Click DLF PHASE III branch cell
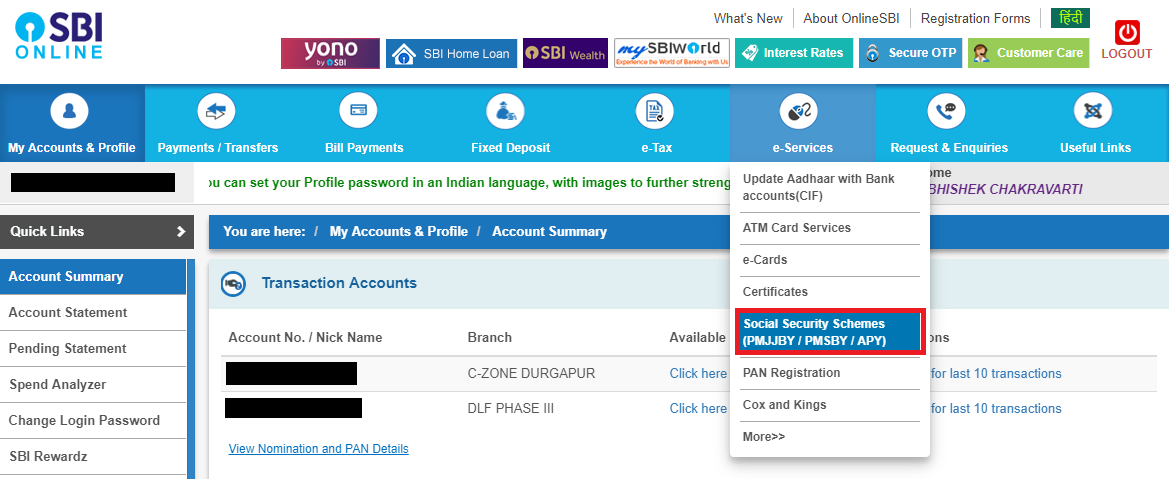 (510, 409)
